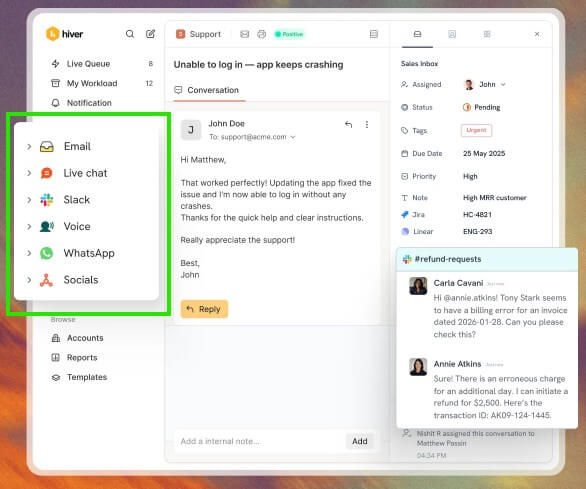
Task: Switch to the grid tab in right panel
Action: tap(487, 34)
